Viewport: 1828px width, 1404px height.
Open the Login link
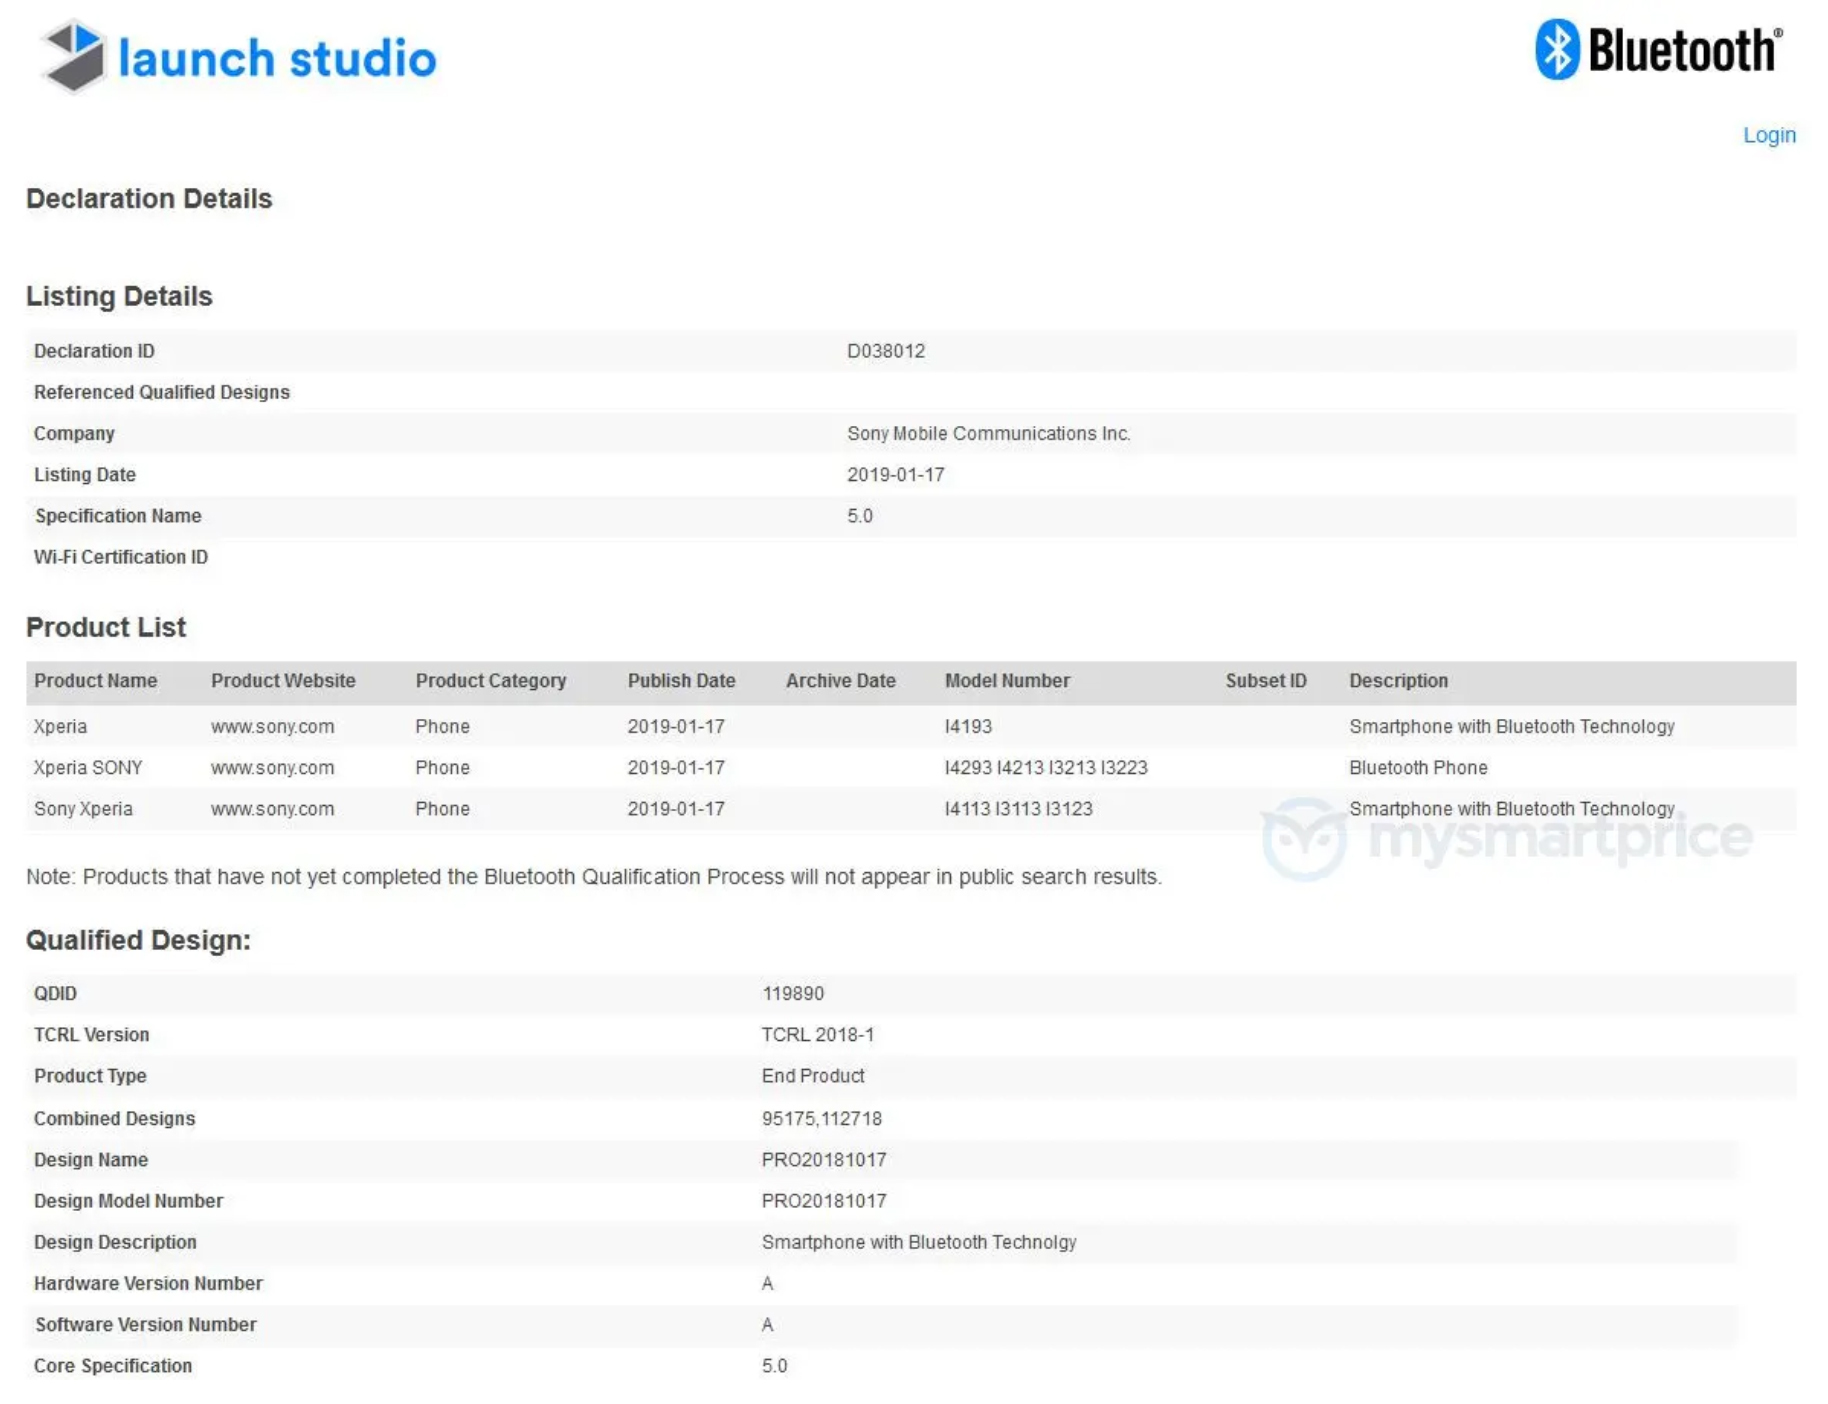coord(1768,135)
